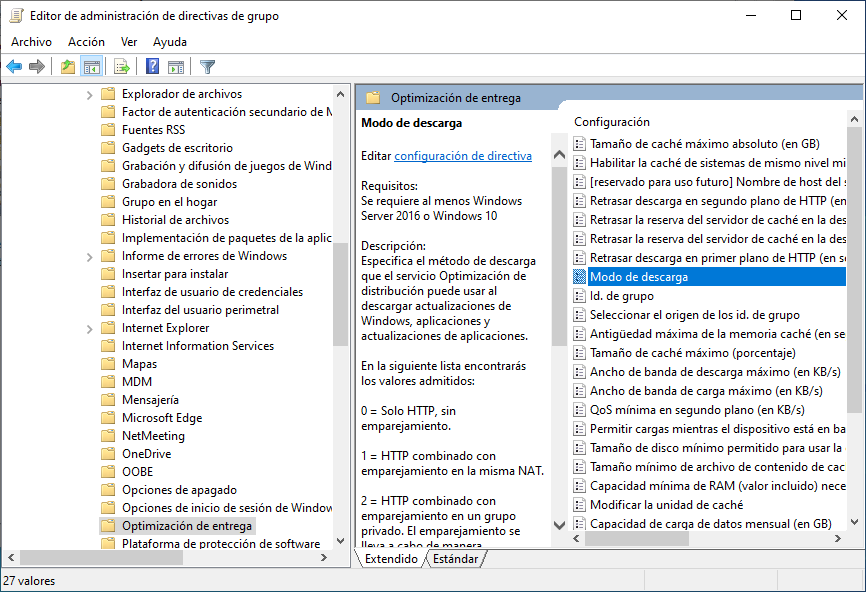
Task: Select the Insertar para instalar folder
Action: [x=175, y=274]
